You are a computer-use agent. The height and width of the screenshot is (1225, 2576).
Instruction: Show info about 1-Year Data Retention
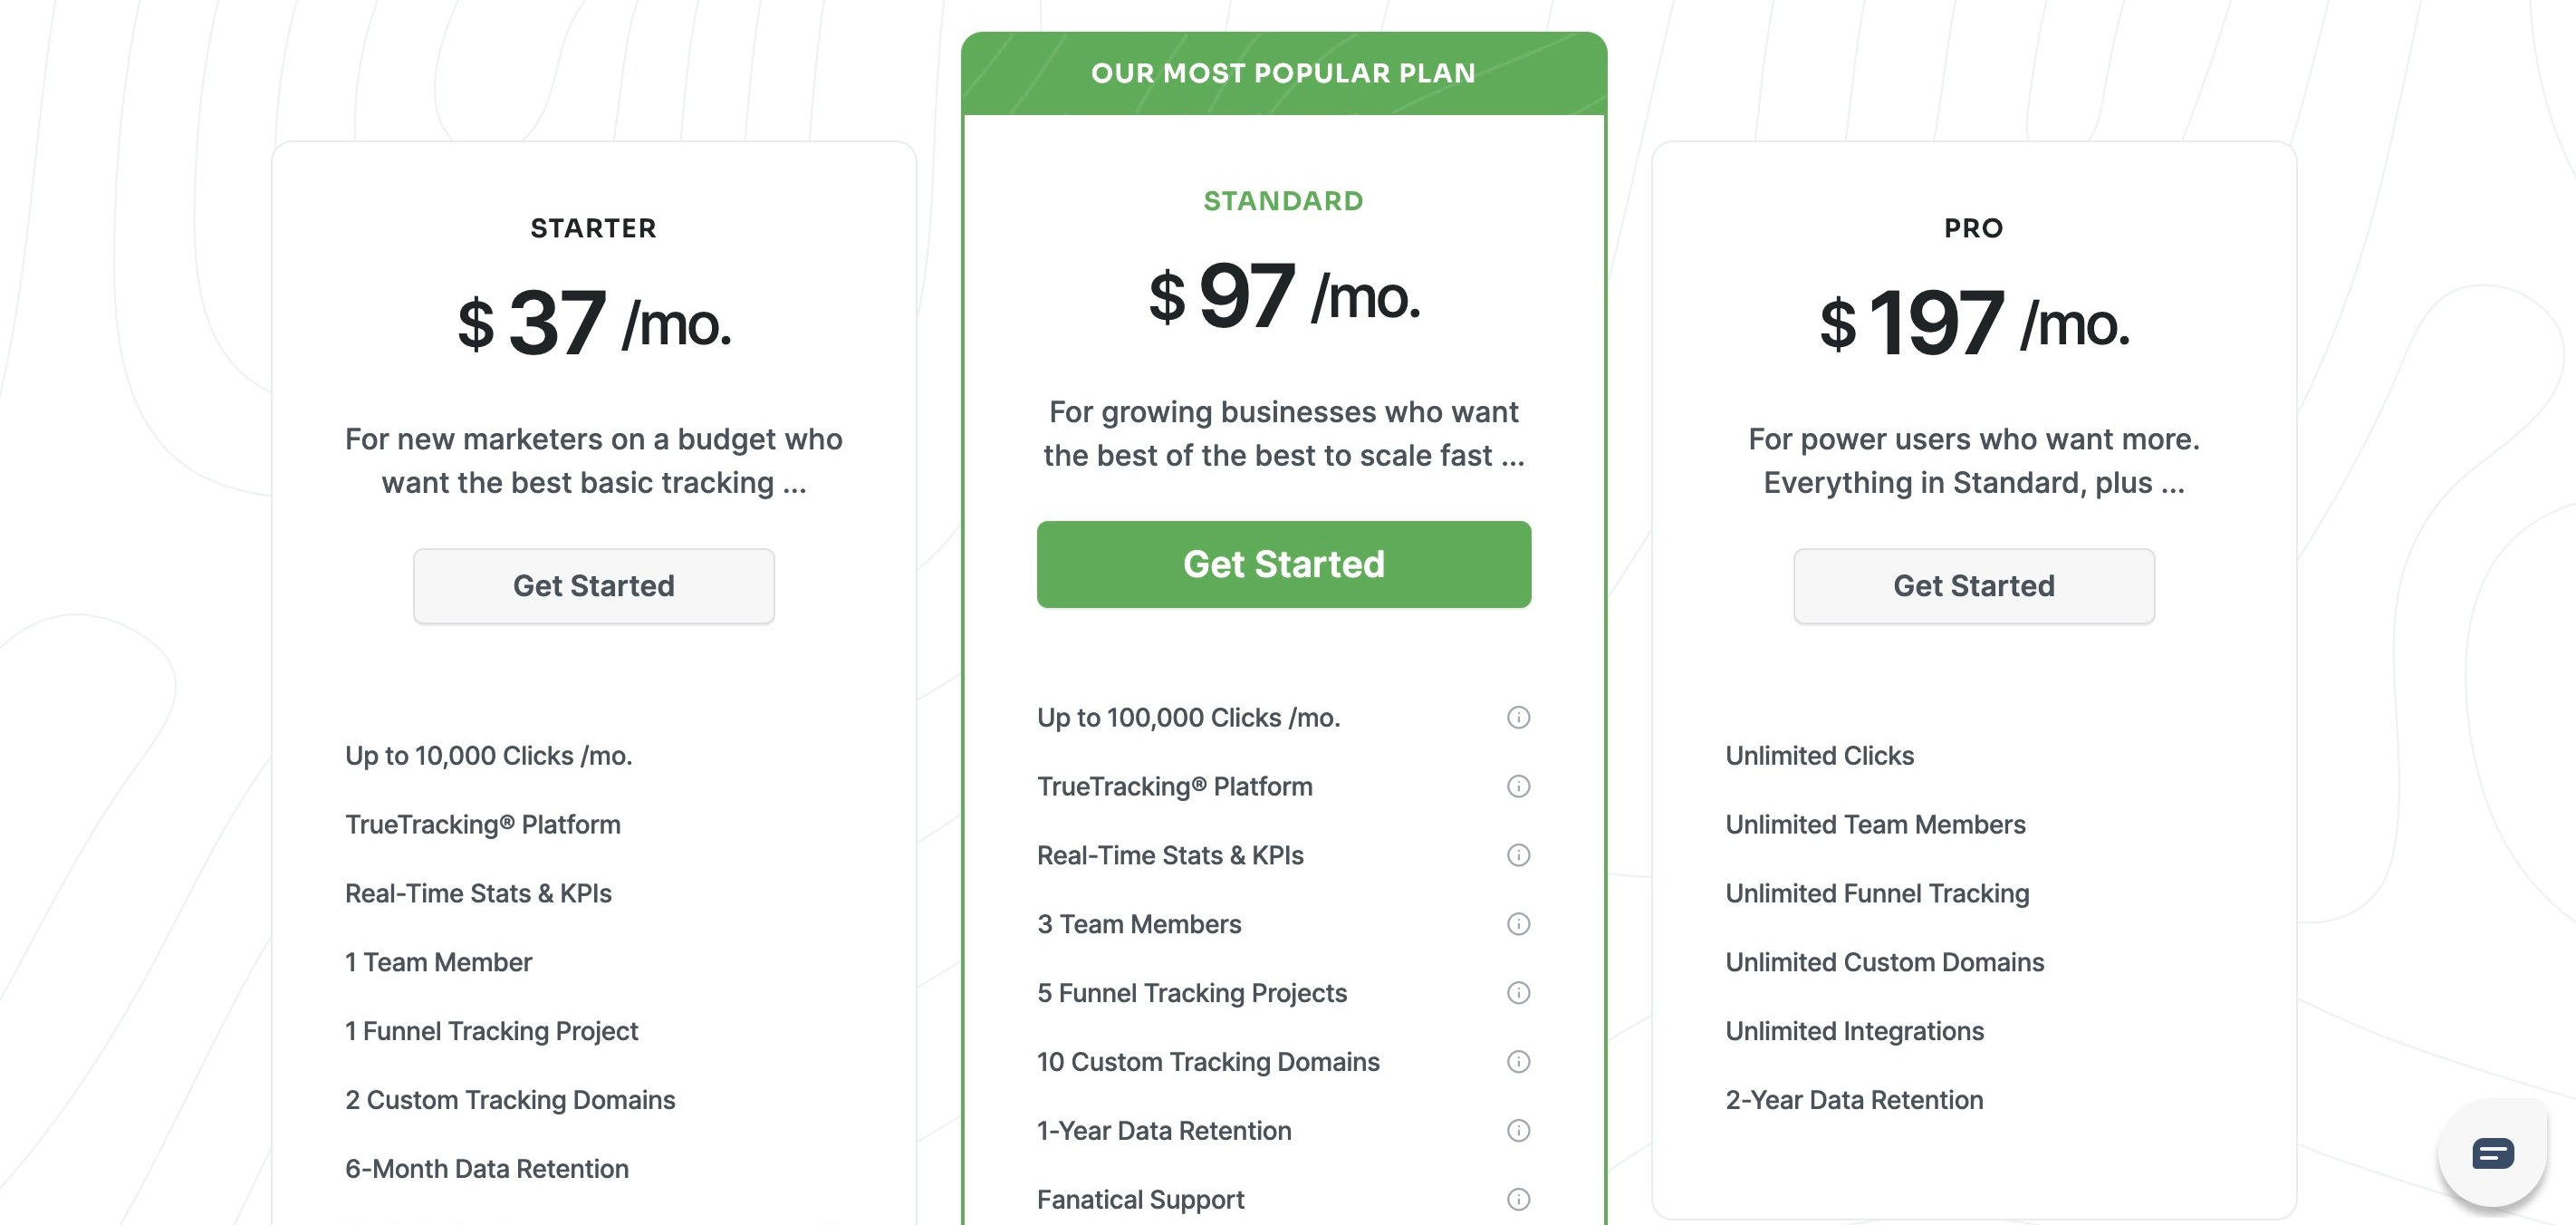click(x=1518, y=1131)
